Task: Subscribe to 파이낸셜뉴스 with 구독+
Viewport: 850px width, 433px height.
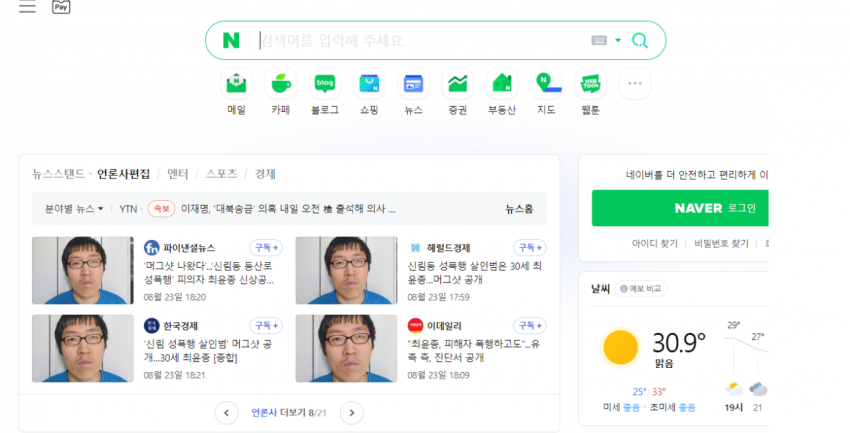Action: pos(266,248)
